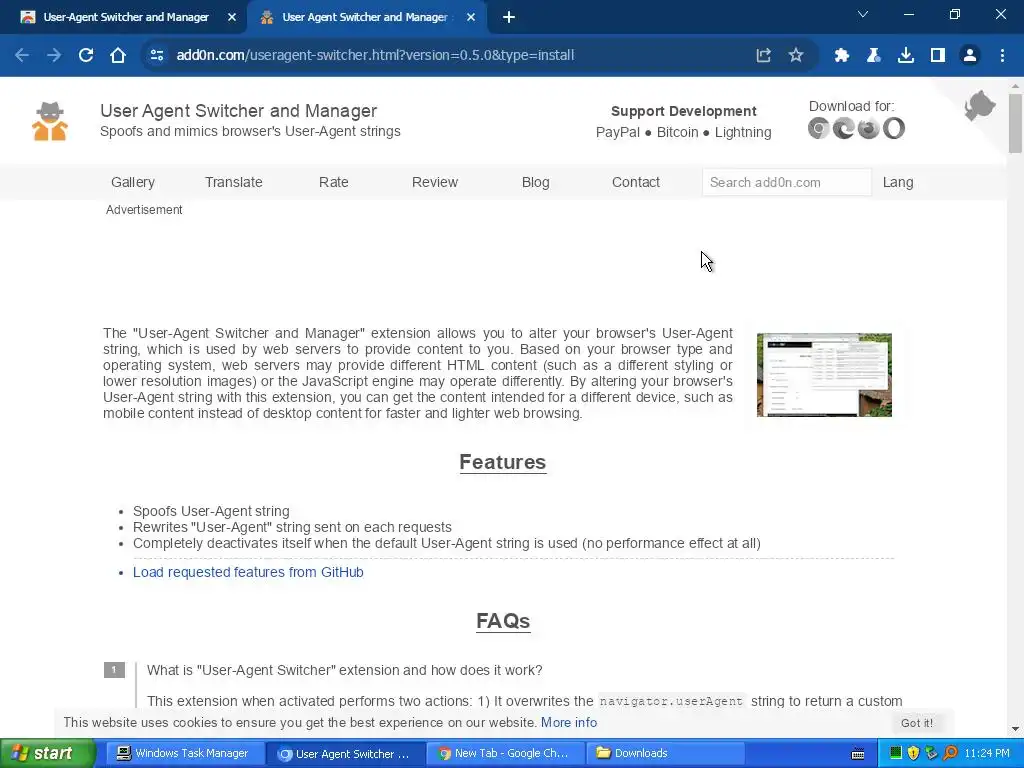
Task: Share this page icon in address bar
Action: tap(763, 56)
